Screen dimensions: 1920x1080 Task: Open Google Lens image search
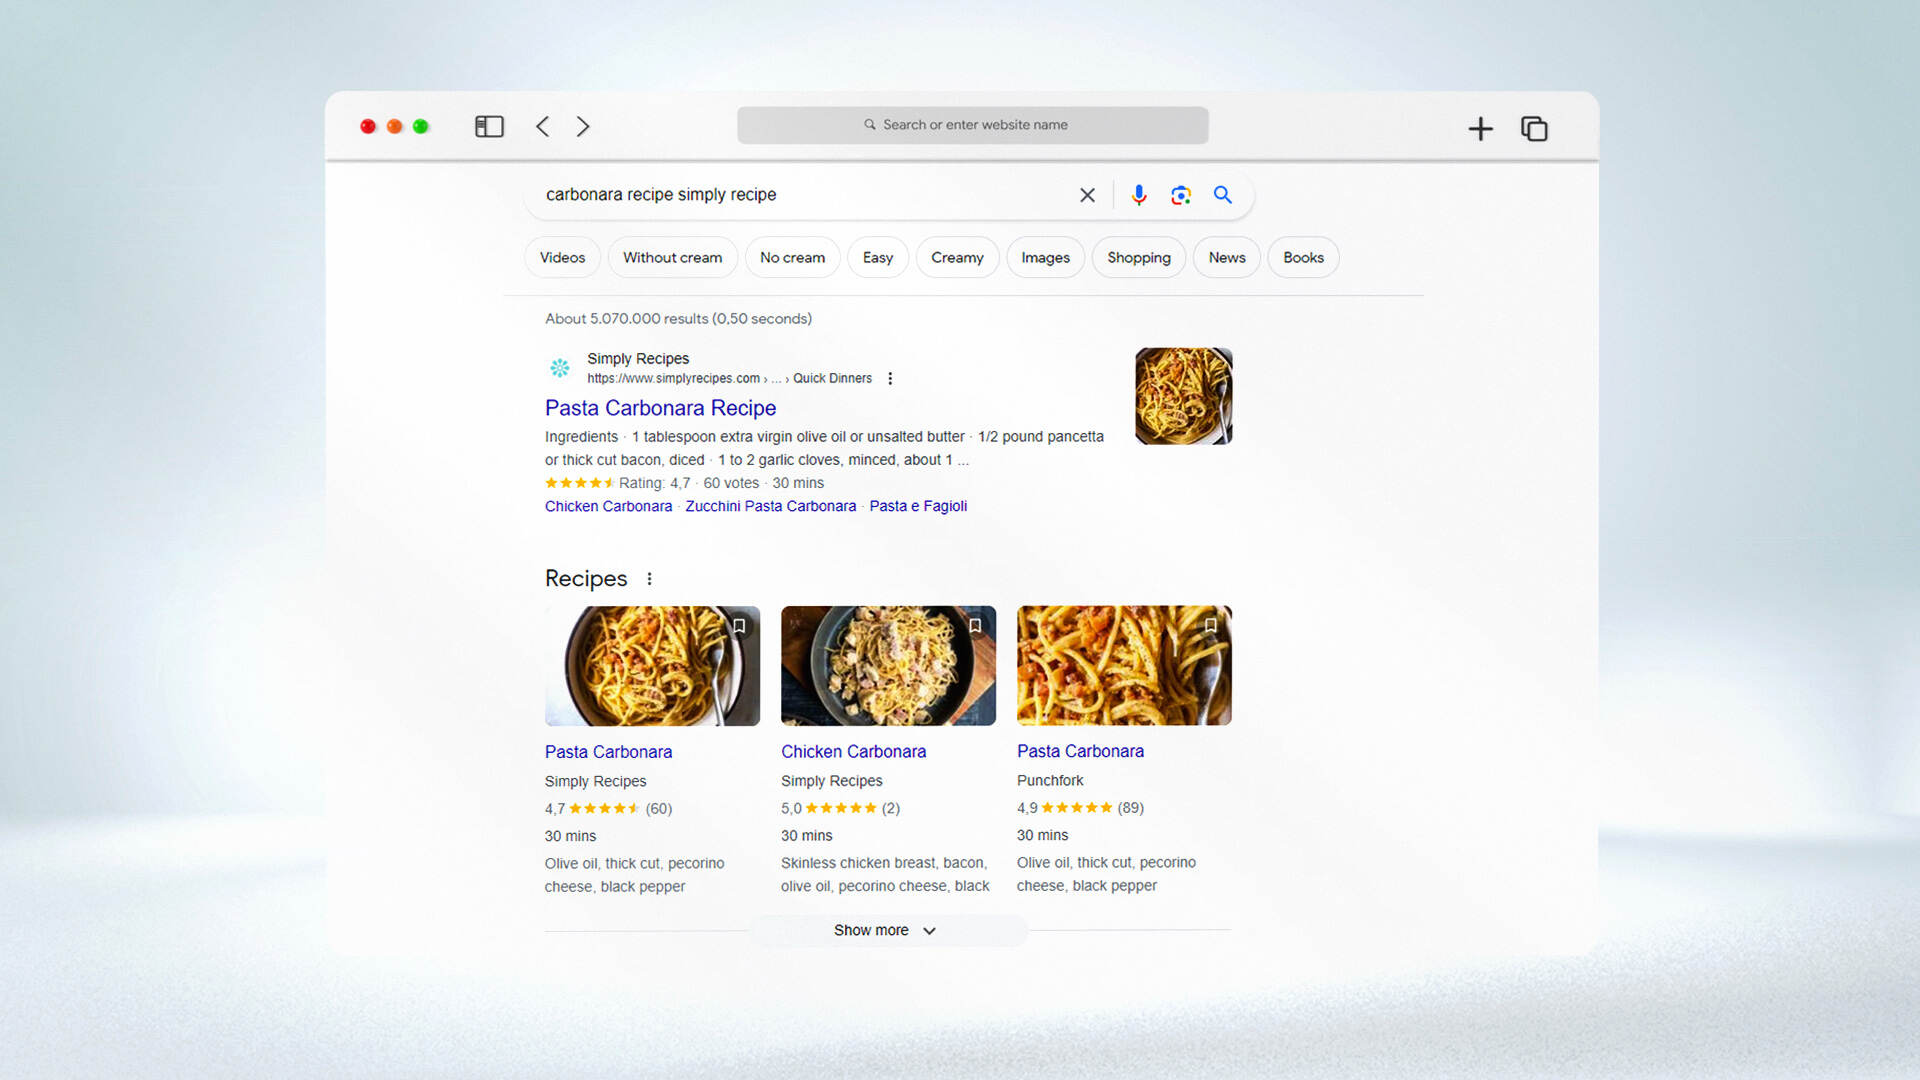[1181, 195]
